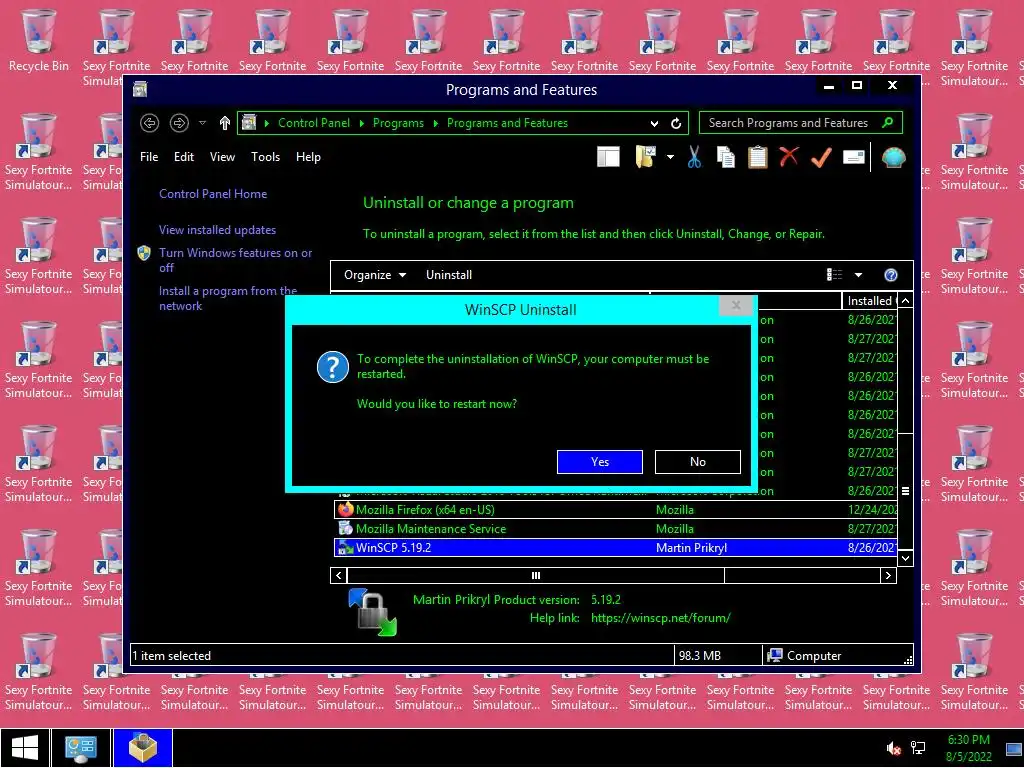The image size is (1024, 768).
Task: Expand breadcrumb arrow after Programs
Action: coord(436,123)
